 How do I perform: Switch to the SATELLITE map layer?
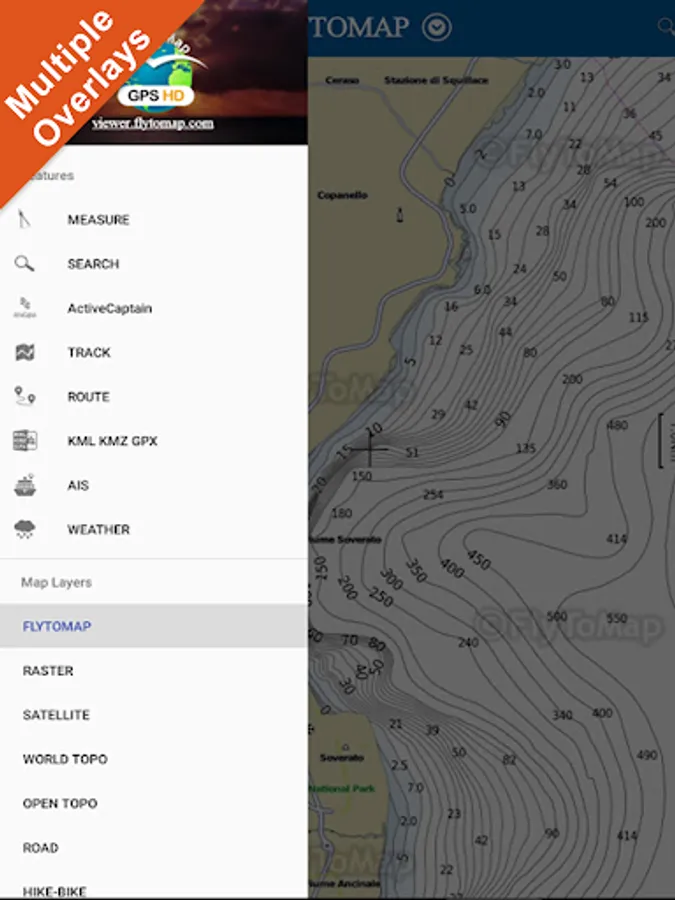(154, 715)
